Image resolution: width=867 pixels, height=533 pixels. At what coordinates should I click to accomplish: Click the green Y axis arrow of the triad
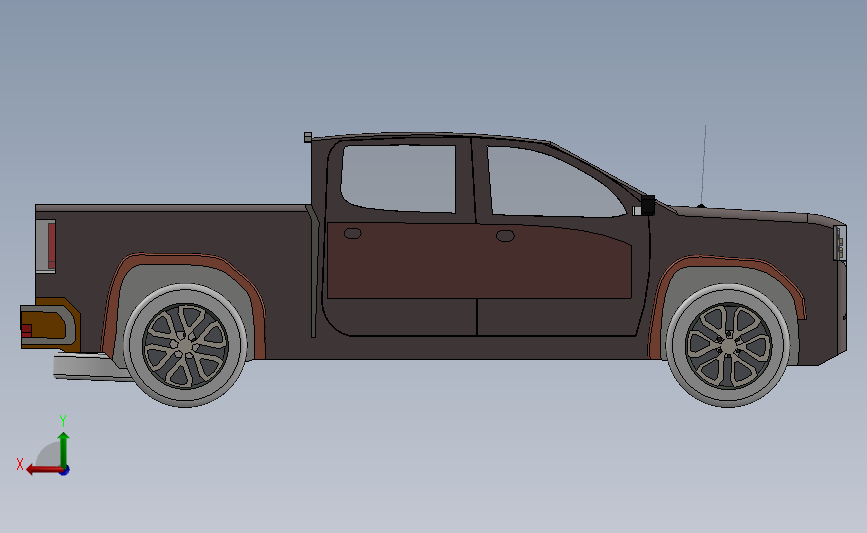pyautogui.click(x=63, y=449)
